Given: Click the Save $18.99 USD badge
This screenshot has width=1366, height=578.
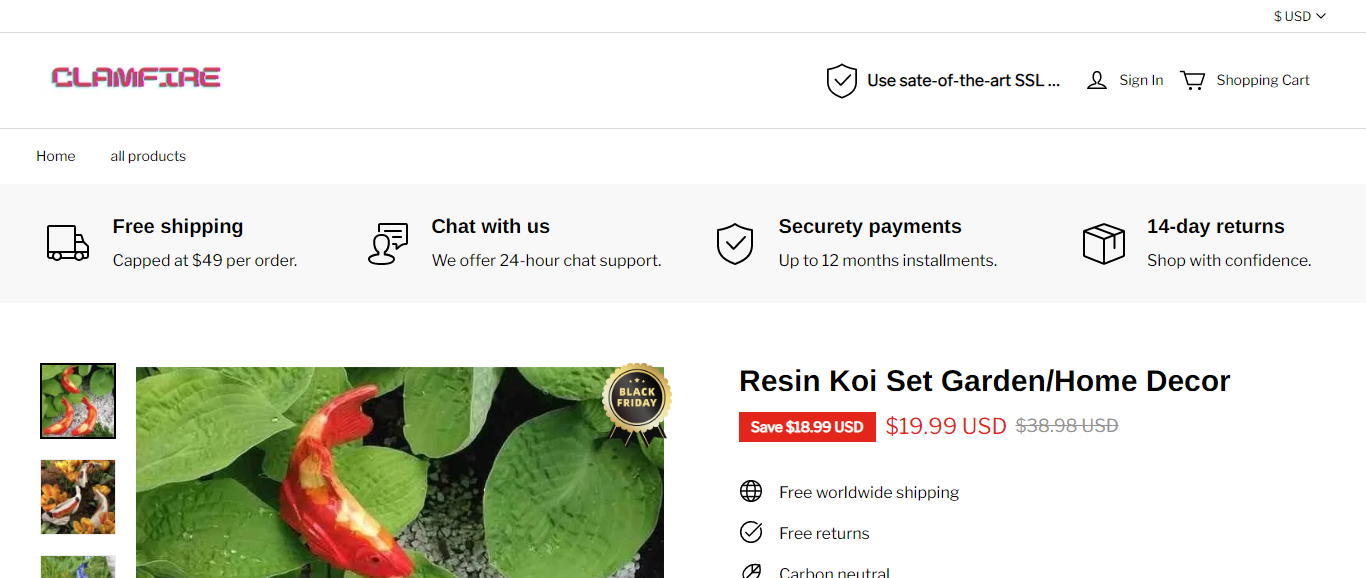Looking at the screenshot, I should pos(807,427).
